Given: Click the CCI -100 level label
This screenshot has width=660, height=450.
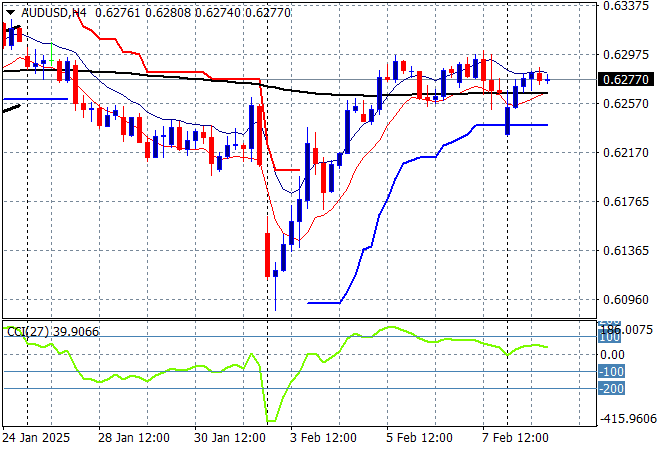Looking at the screenshot, I should click(612, 372).
